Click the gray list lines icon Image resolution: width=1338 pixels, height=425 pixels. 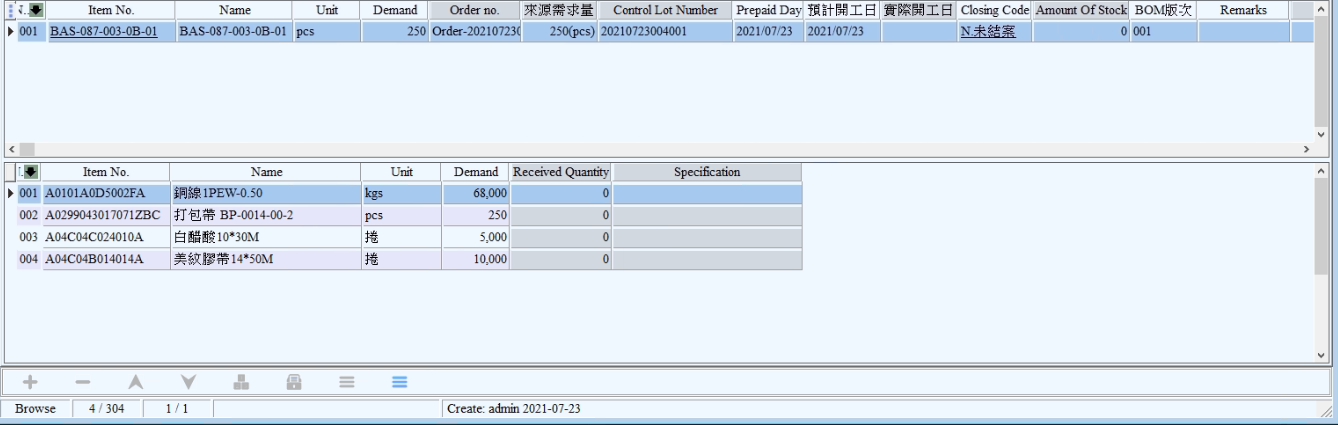[x=347, y=382]
